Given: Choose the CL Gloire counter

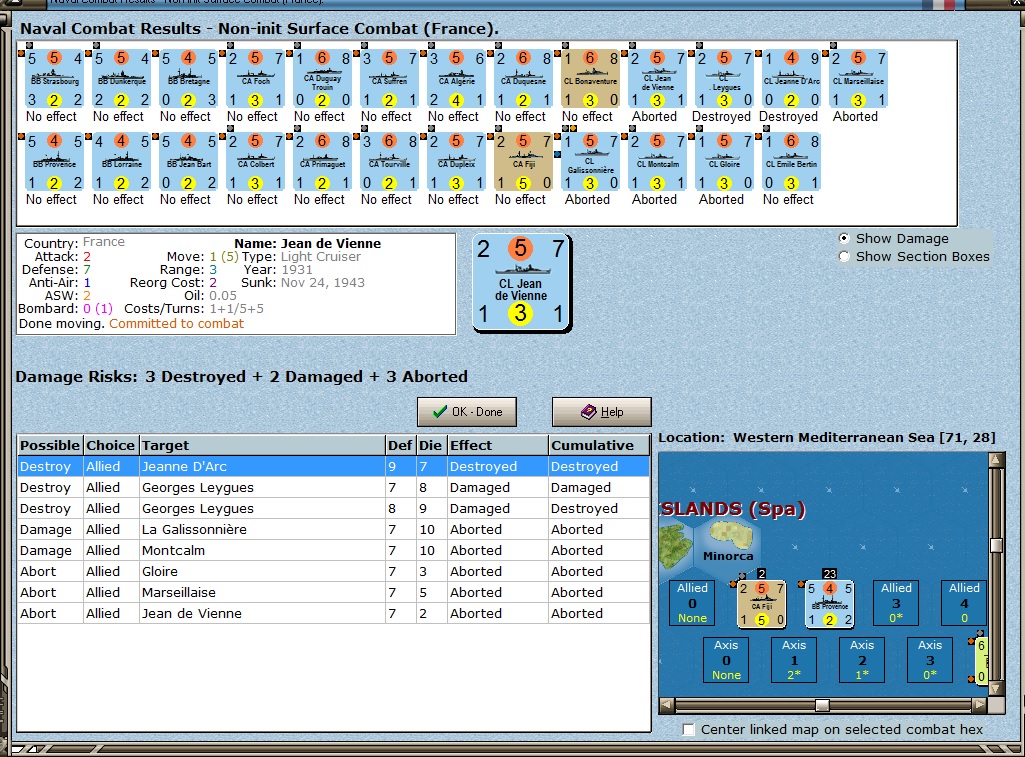Looking at the screenshot, I should coord(724,162).
